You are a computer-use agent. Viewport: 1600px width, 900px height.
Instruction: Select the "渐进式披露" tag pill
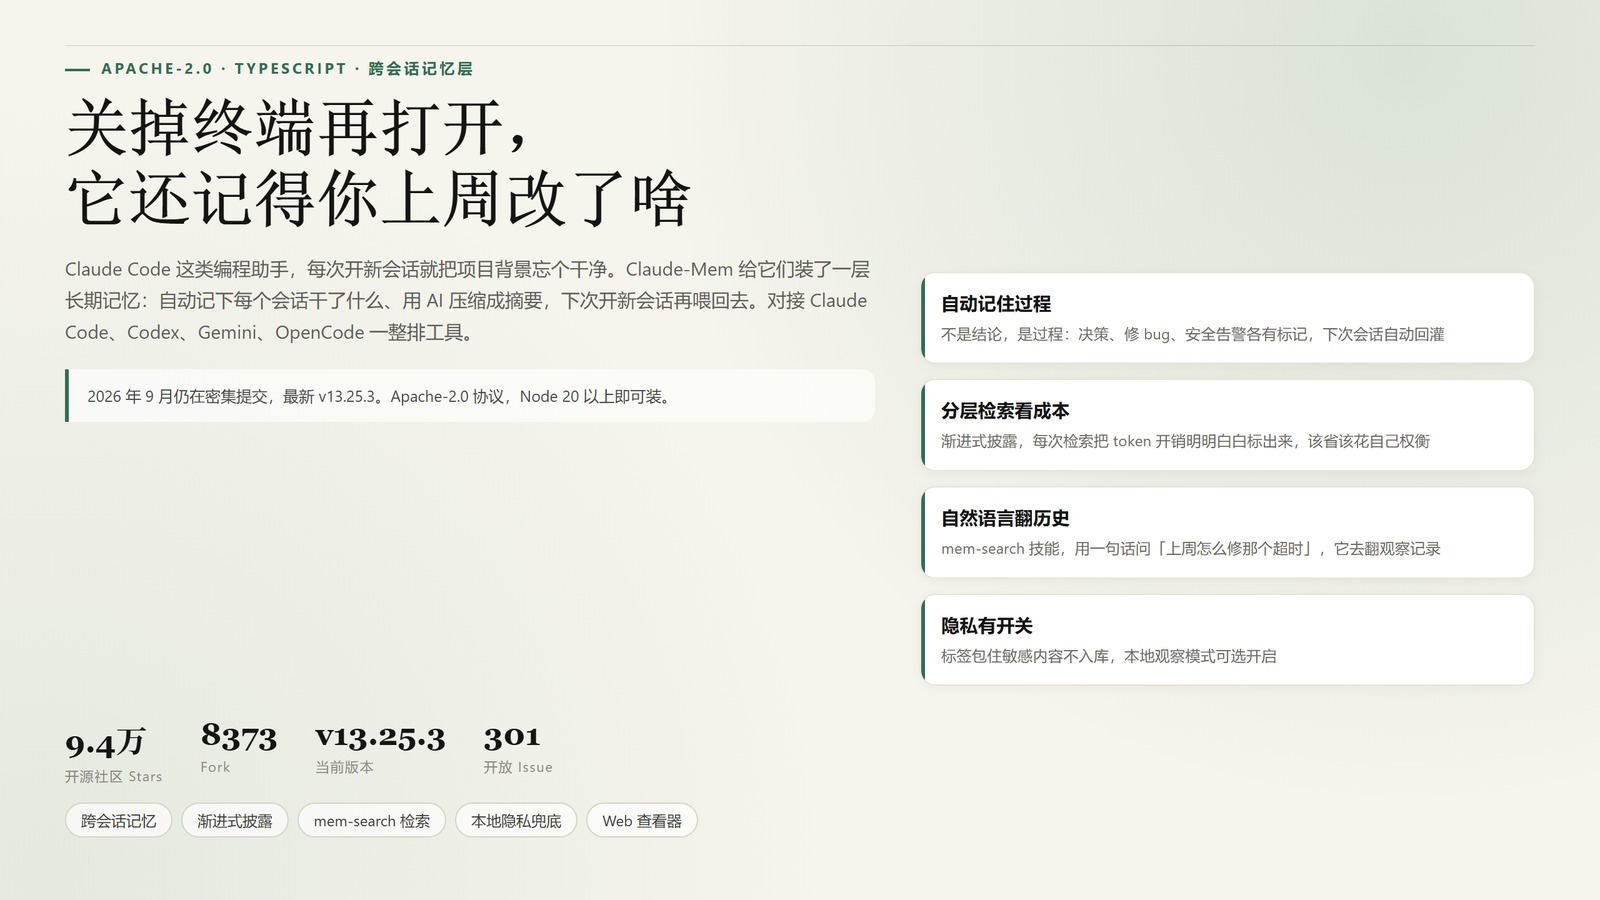pos(235,821)
